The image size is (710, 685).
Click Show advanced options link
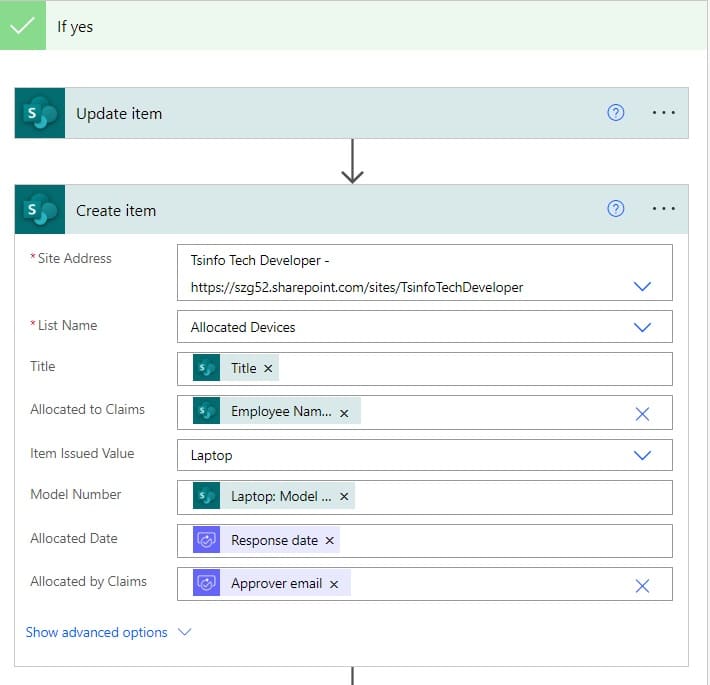[96, 632]
